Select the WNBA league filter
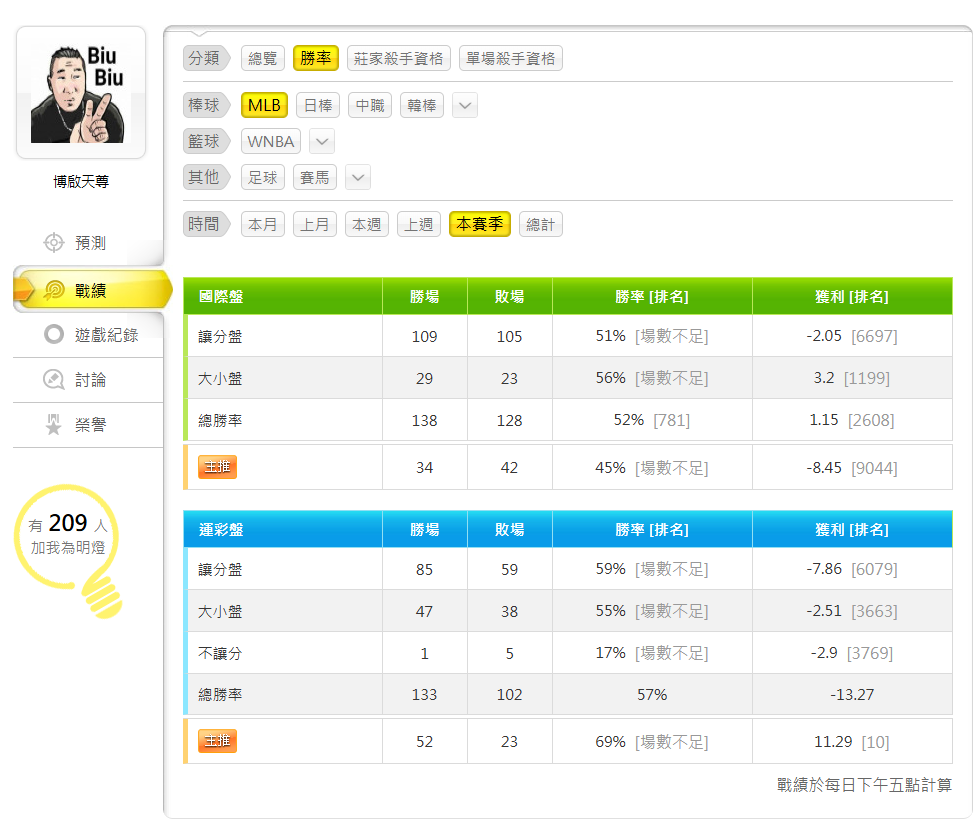980x827 pixels. (x=271, y=141)
